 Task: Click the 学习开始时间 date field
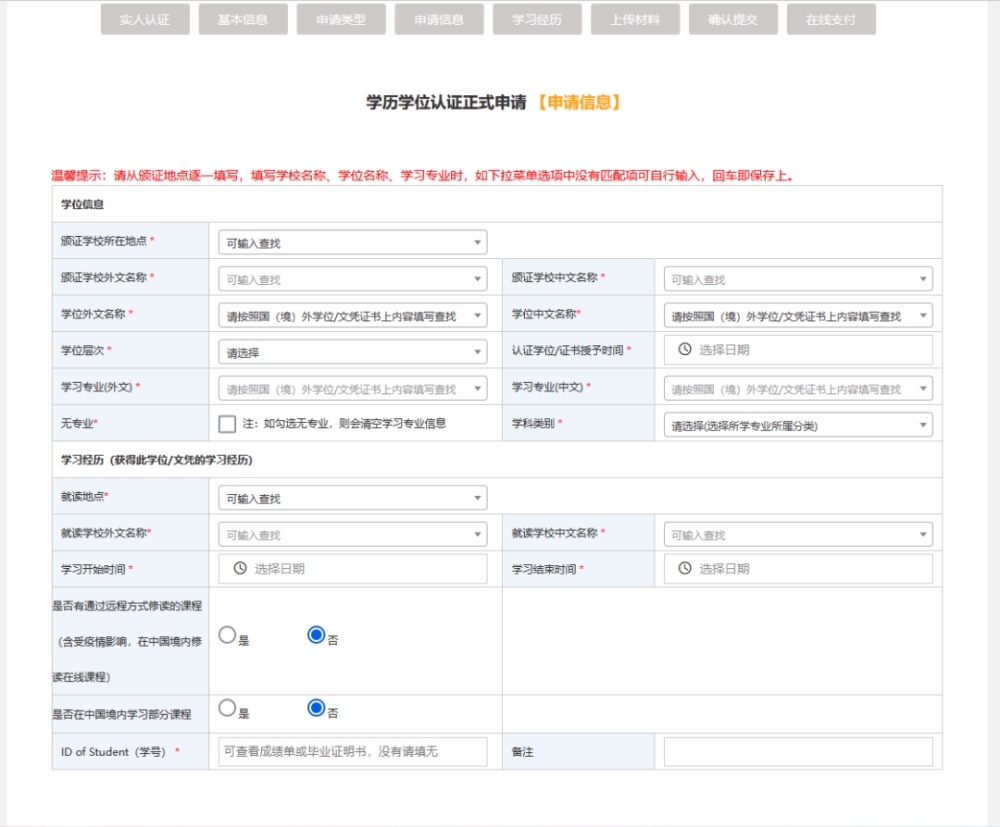click(x=353, y=568)
